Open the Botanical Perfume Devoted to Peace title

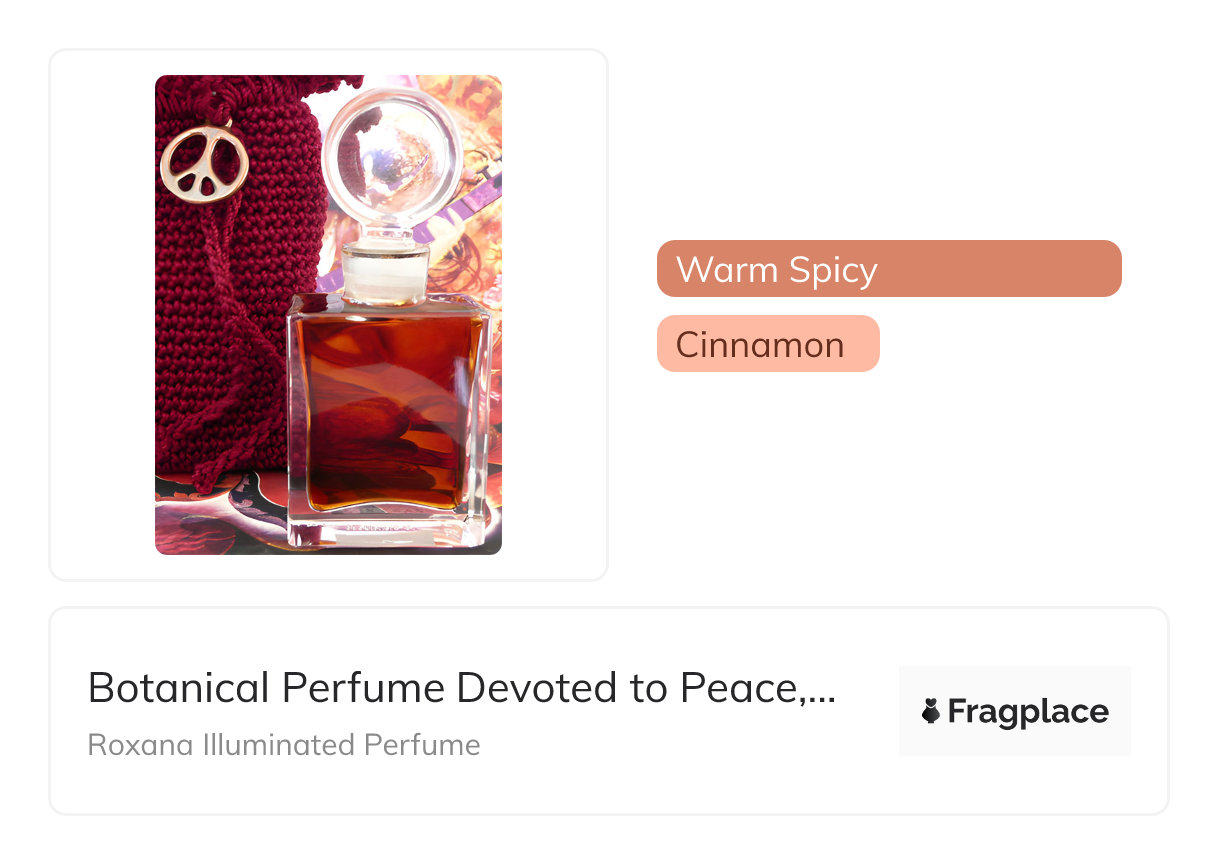tap(462, 688)
